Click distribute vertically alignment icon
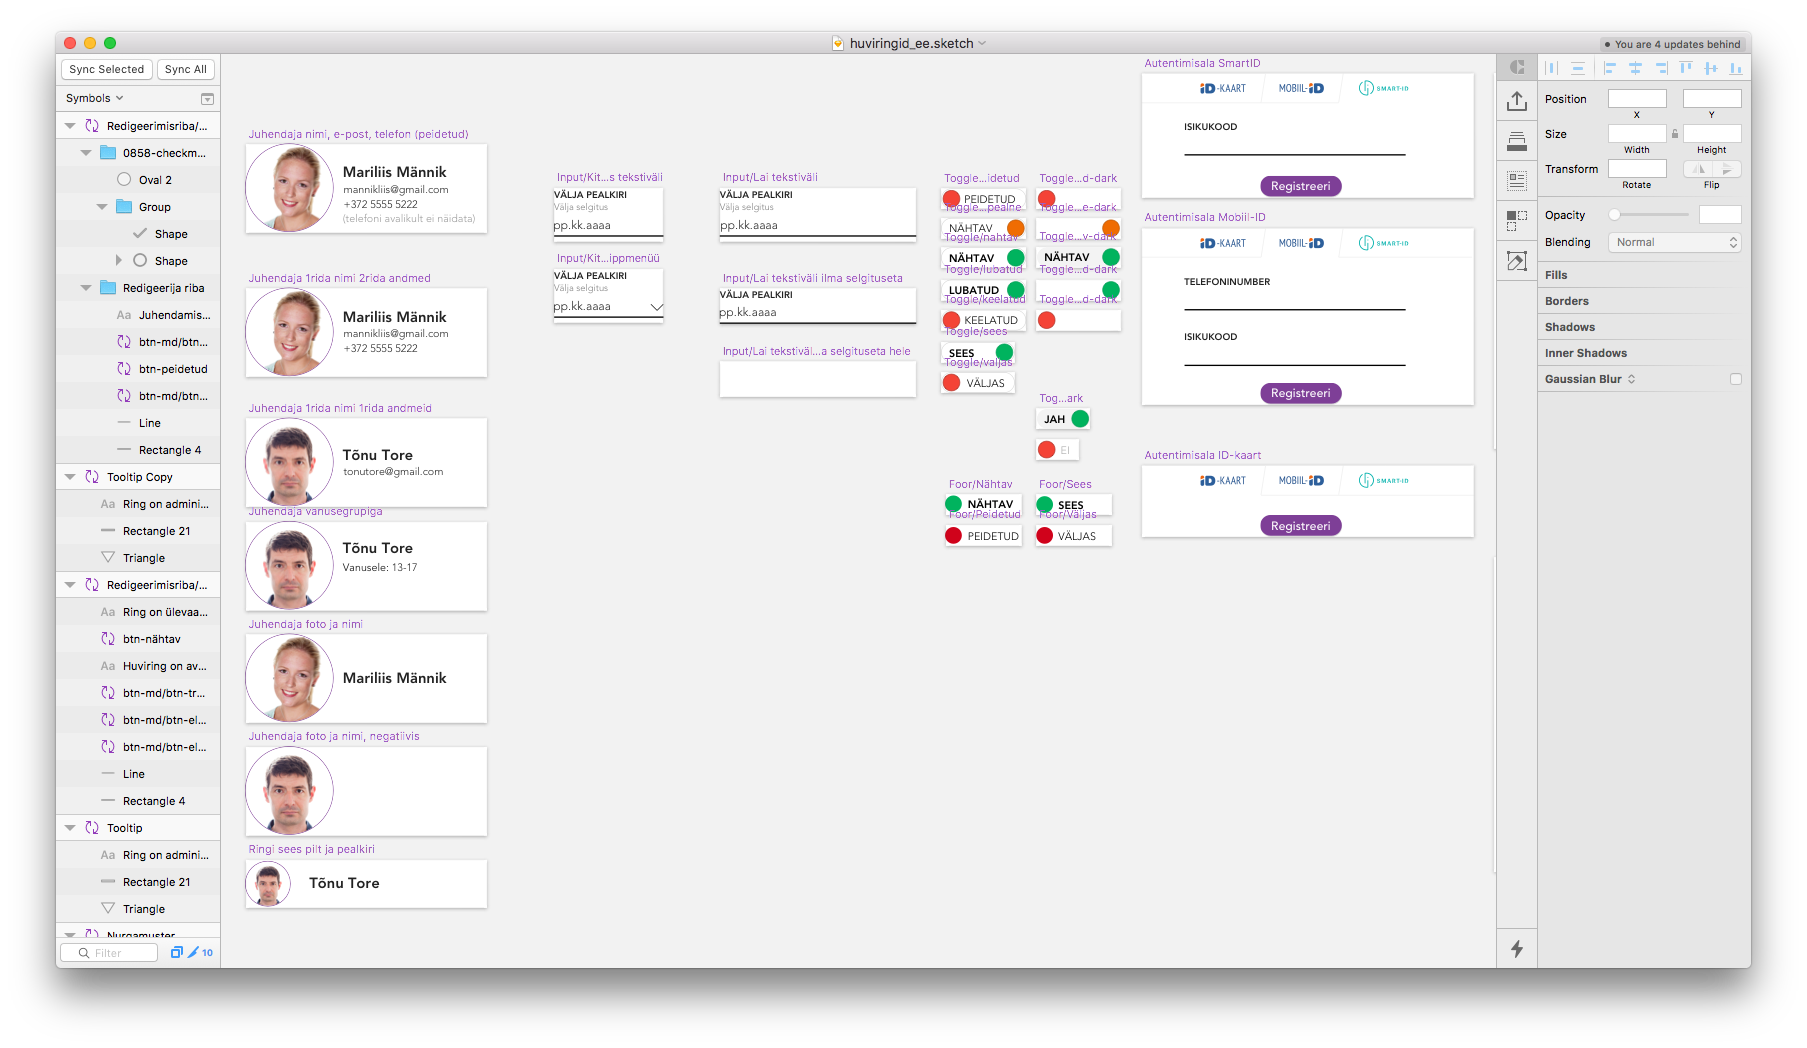This screenshot has height=1048, width=1807. [1577, 68]
